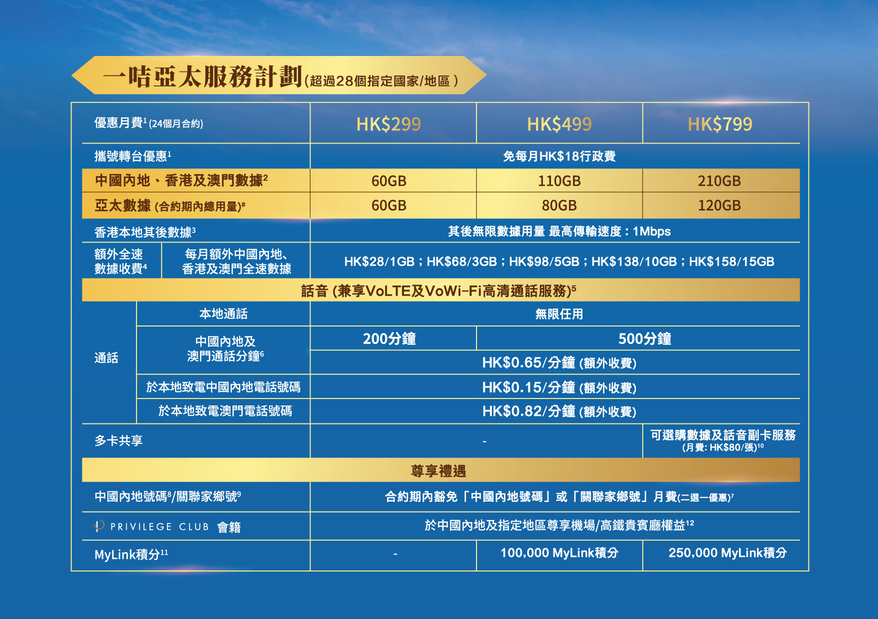Click the 60GB Mainland data cell under HK$299
This screenshot has width=878, height=619.
(389, 181)
